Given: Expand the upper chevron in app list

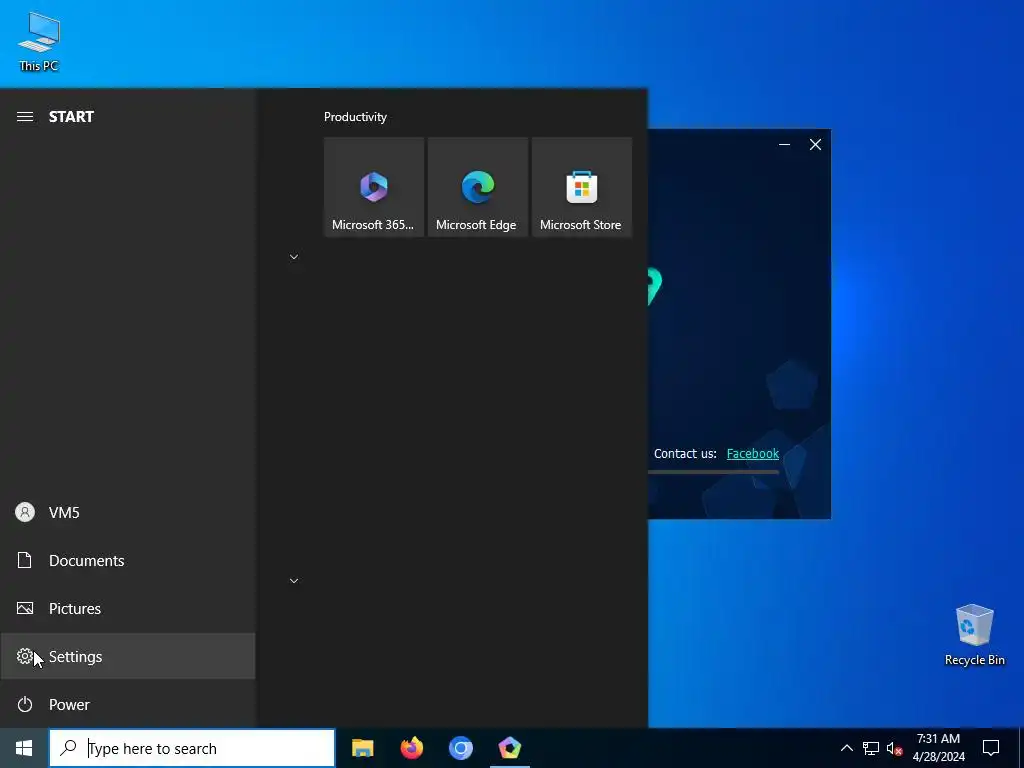Looking at the screenshot, I should pos(294,257).
